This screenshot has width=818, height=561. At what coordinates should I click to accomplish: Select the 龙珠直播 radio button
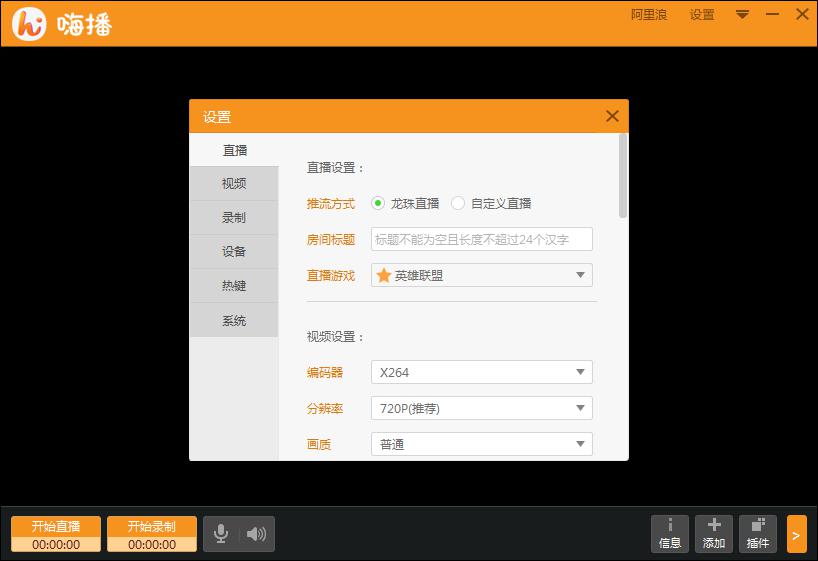[x=378, y=203]
